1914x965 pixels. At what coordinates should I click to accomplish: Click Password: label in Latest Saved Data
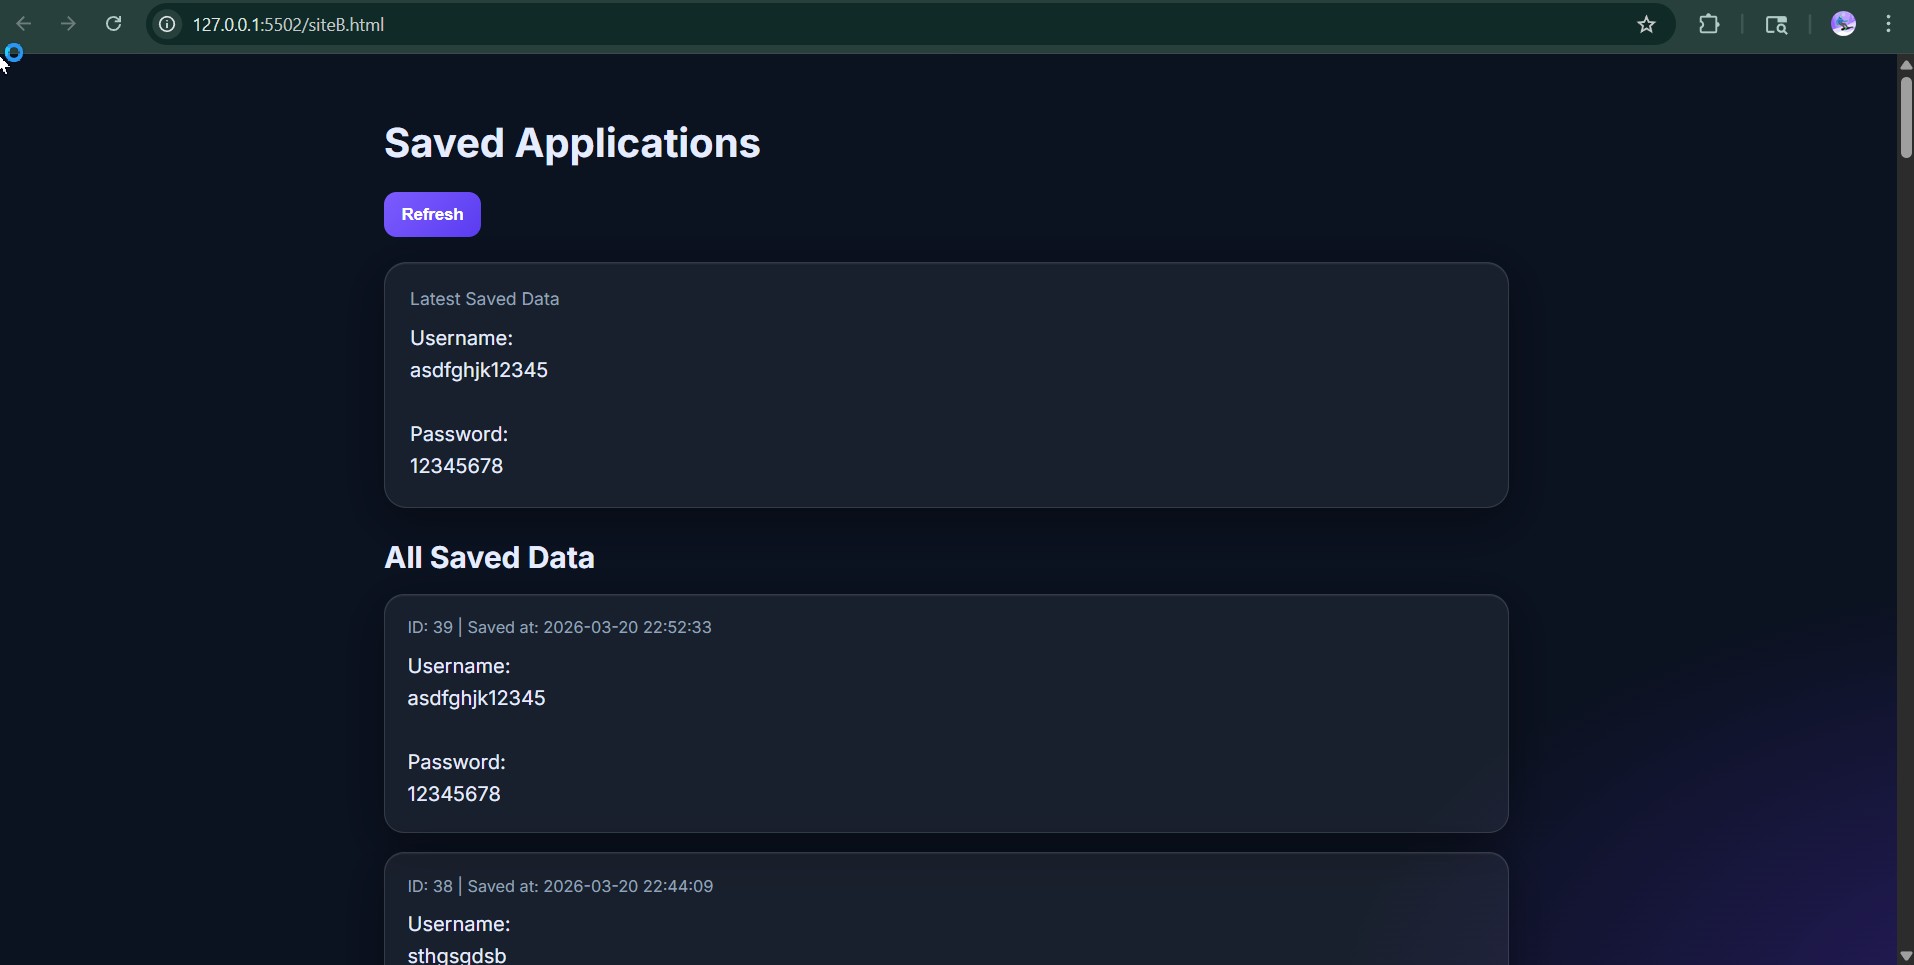(x=459, y=434)
